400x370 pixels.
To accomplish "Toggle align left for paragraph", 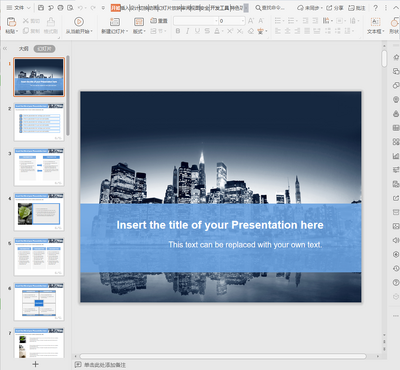I will (x=278, y=31).
